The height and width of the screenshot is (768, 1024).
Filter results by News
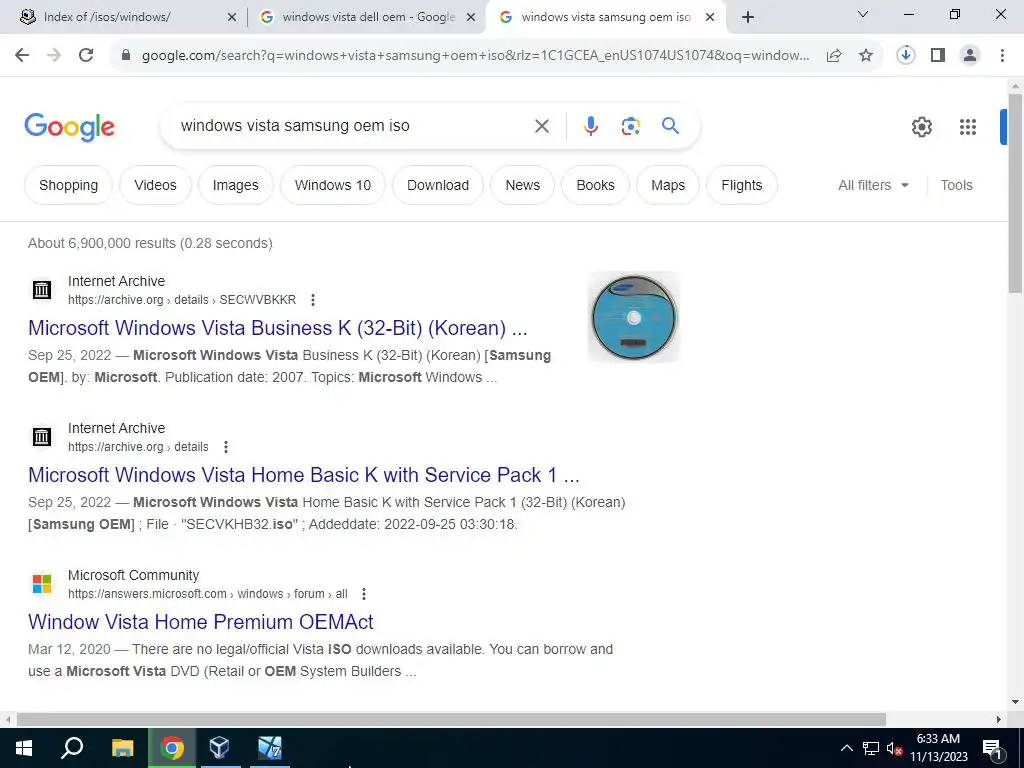coord(523,185)
